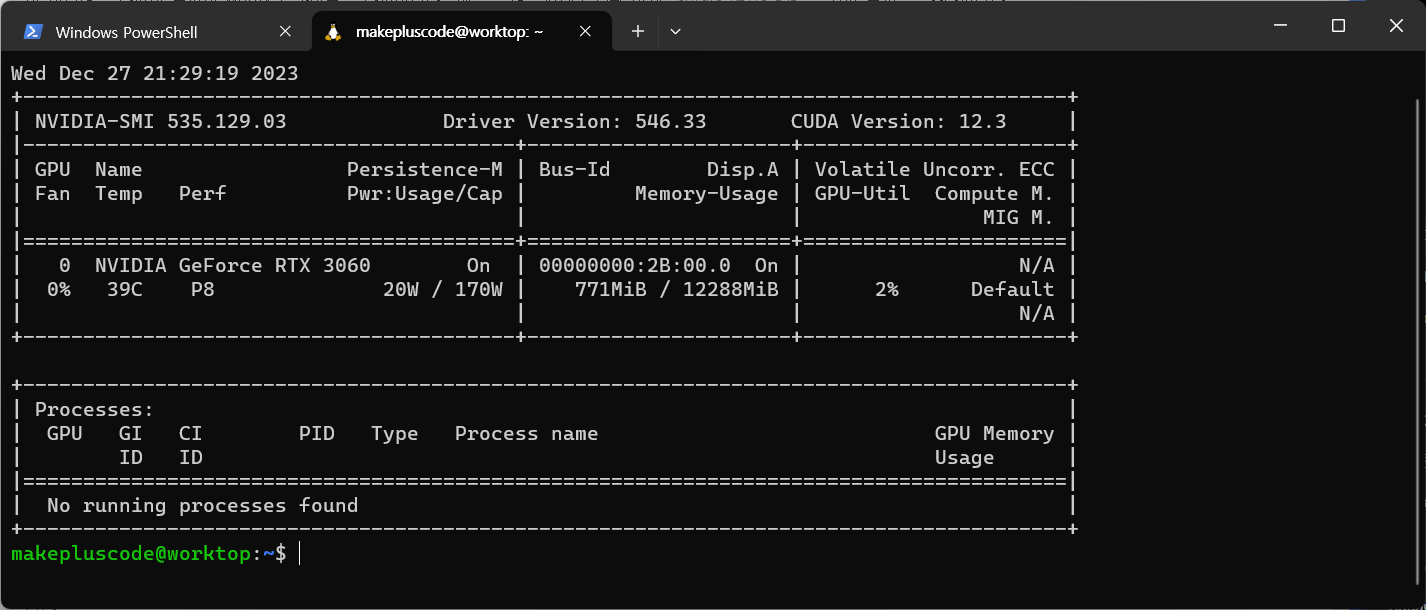This screenshot has height=610, width=1426.
Task: Click the 'Compute M.' header text
Action: click(x=994, y=194)
